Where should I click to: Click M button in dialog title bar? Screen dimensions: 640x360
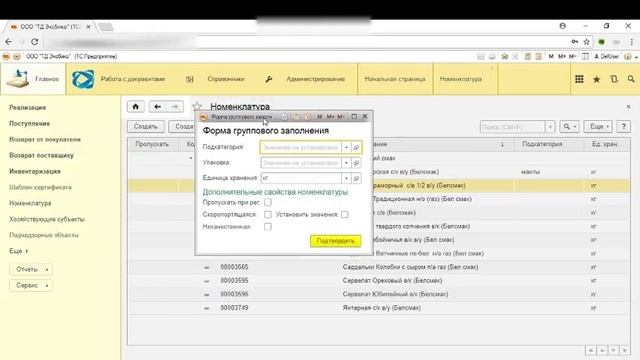pyautogui.click(x=320, y=117)
